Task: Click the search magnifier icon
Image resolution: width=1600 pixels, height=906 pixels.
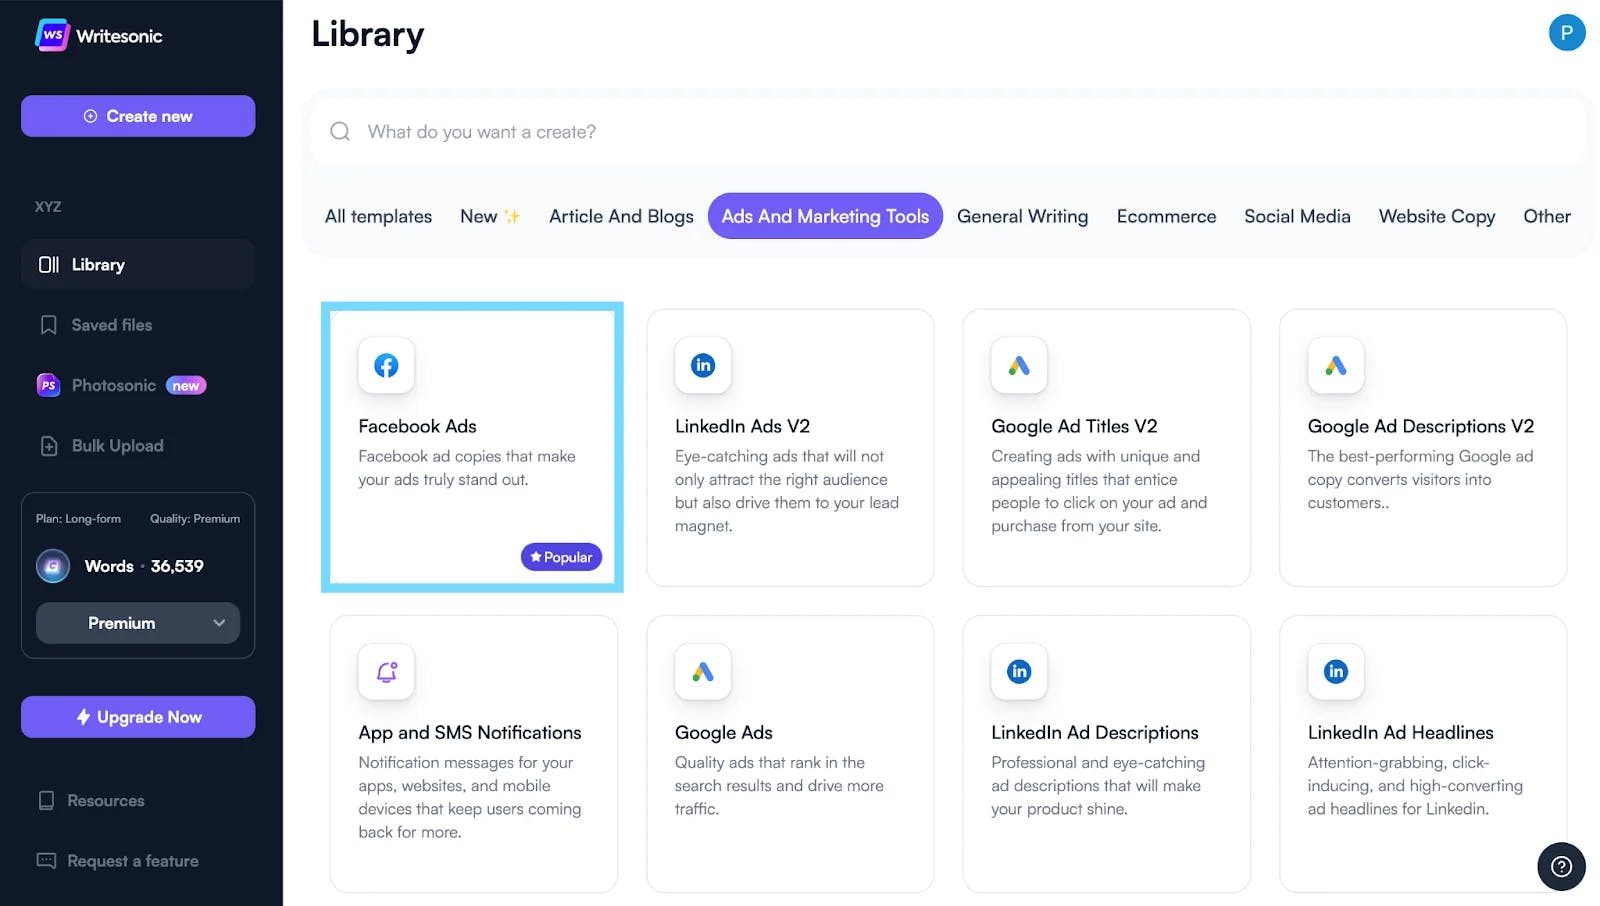Action: click(x=339, y=131)
